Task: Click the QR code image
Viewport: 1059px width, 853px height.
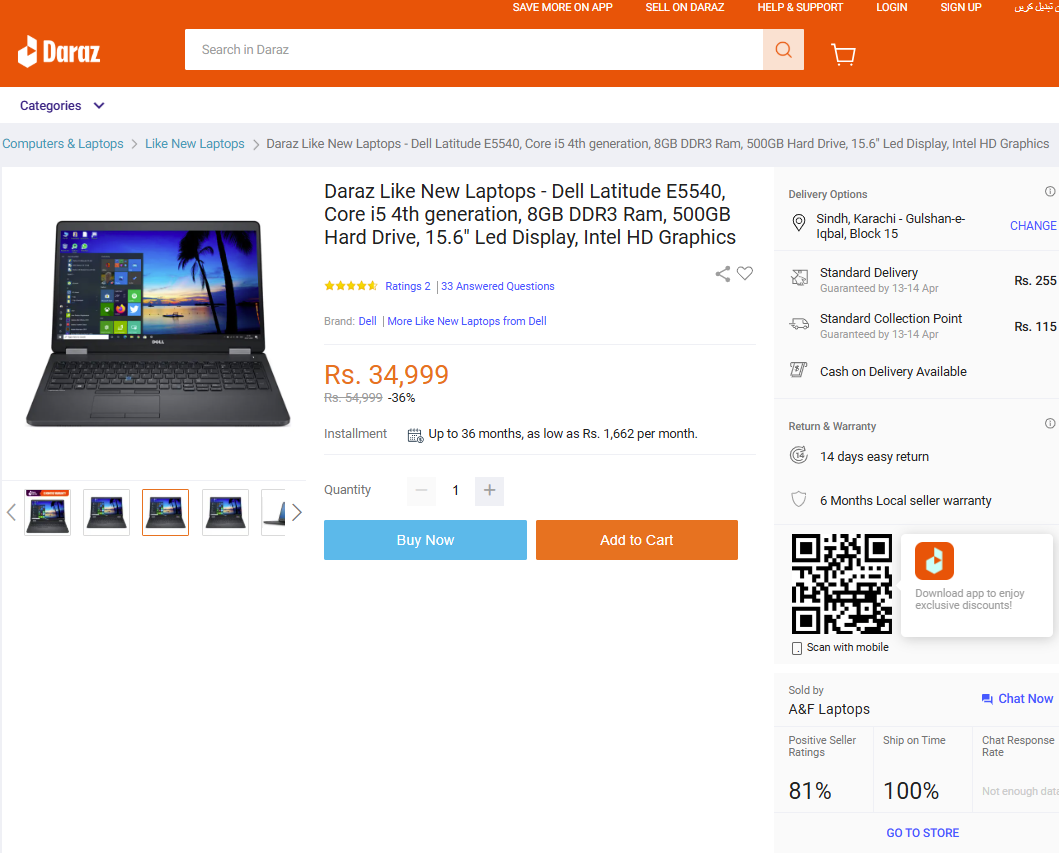Action: pyautogui.click(x=842, y=584)
